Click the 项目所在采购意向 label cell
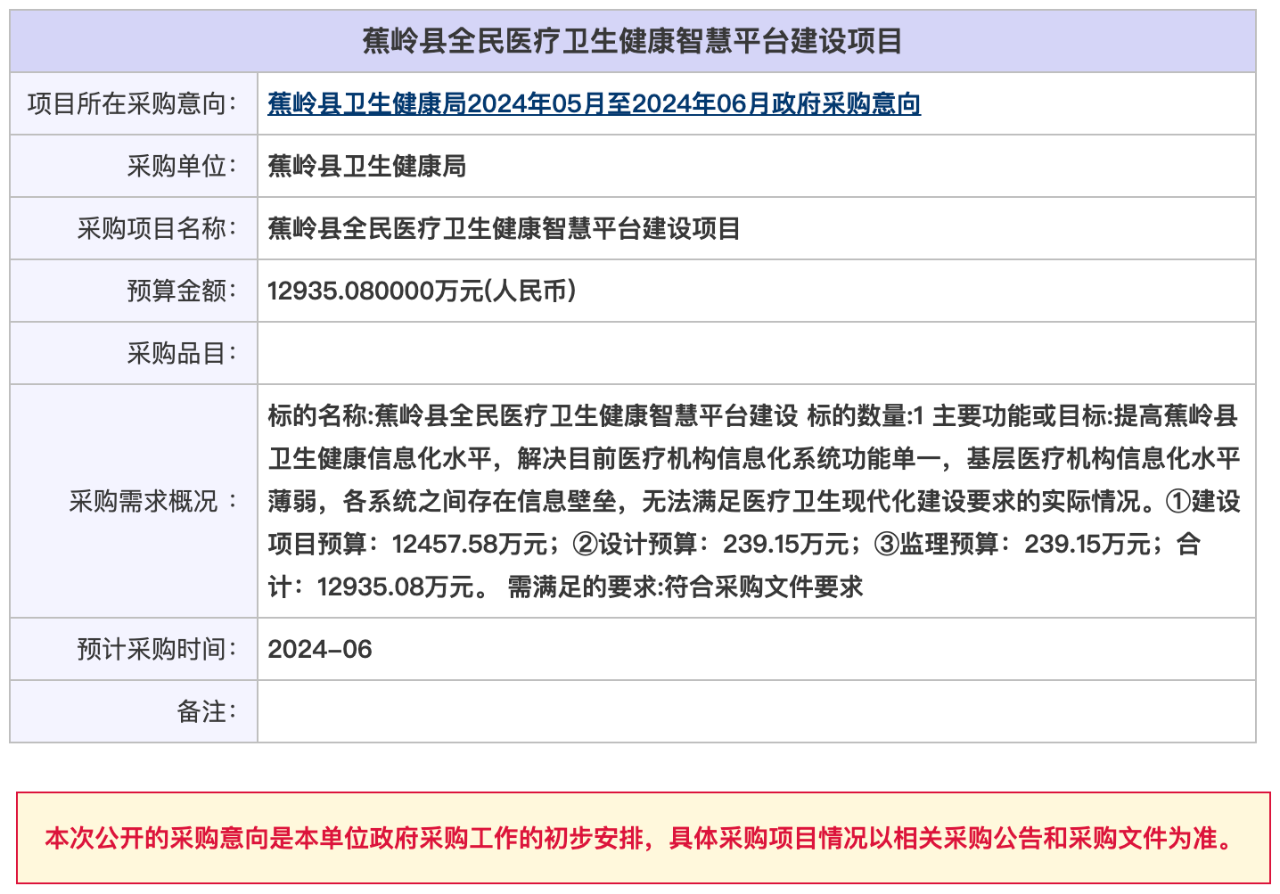This screenshot has width=1280, height=894. click(x=133, y=104)
